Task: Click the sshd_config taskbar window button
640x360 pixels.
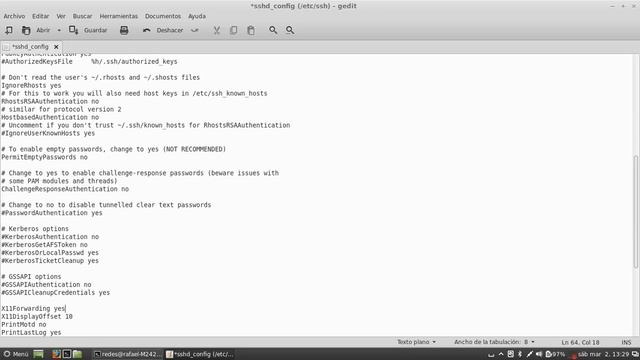Action: pos(200,354)
